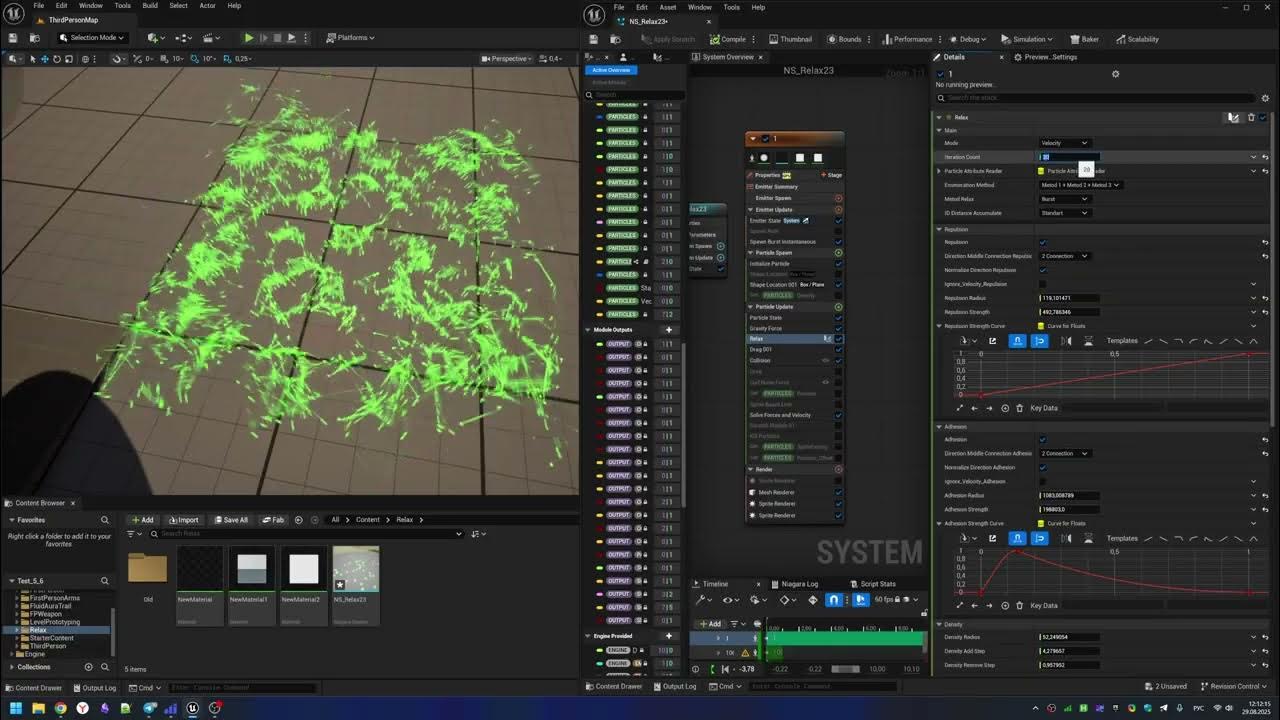Open Metod Relax dropdown showing Burst
The image size is (1280, 720).
click(x=1064, y=199)
